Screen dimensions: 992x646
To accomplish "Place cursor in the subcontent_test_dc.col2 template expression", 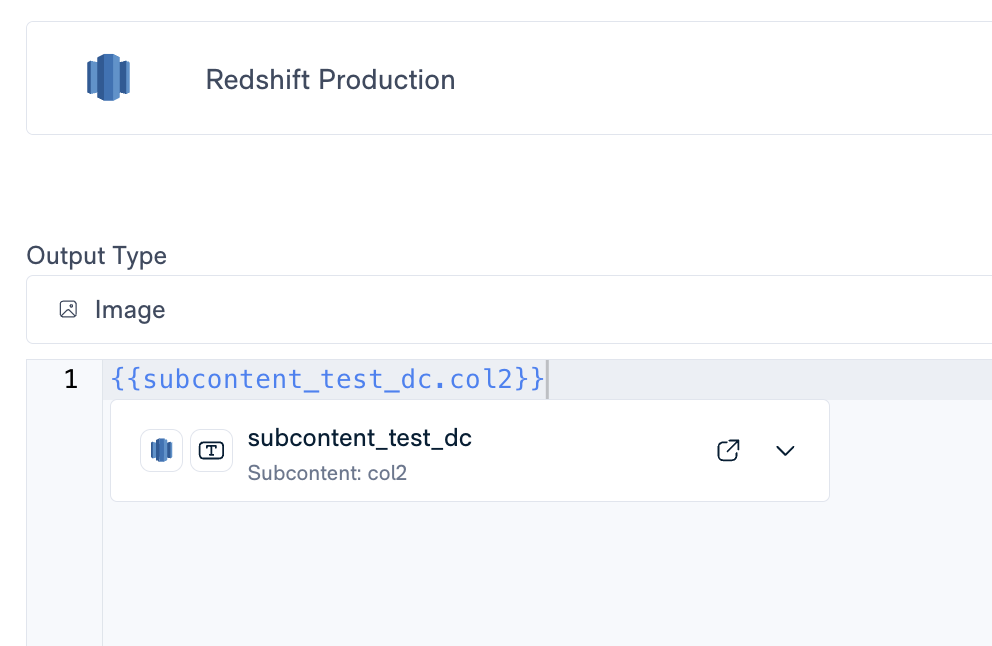I will coord(330,380).
